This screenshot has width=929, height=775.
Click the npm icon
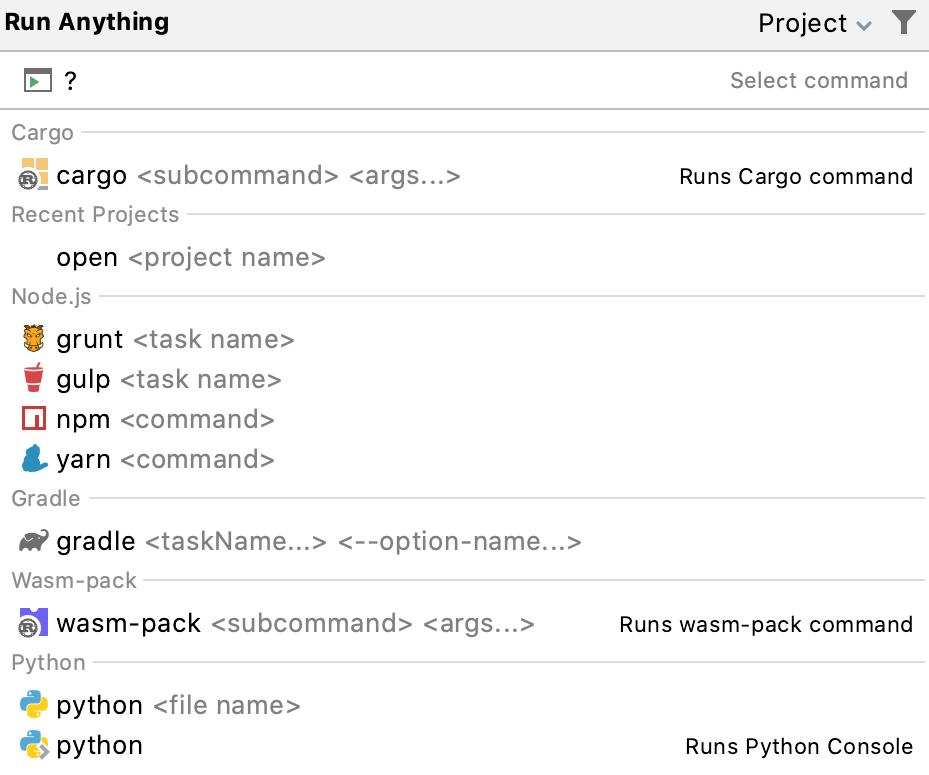tap(35, 419)
